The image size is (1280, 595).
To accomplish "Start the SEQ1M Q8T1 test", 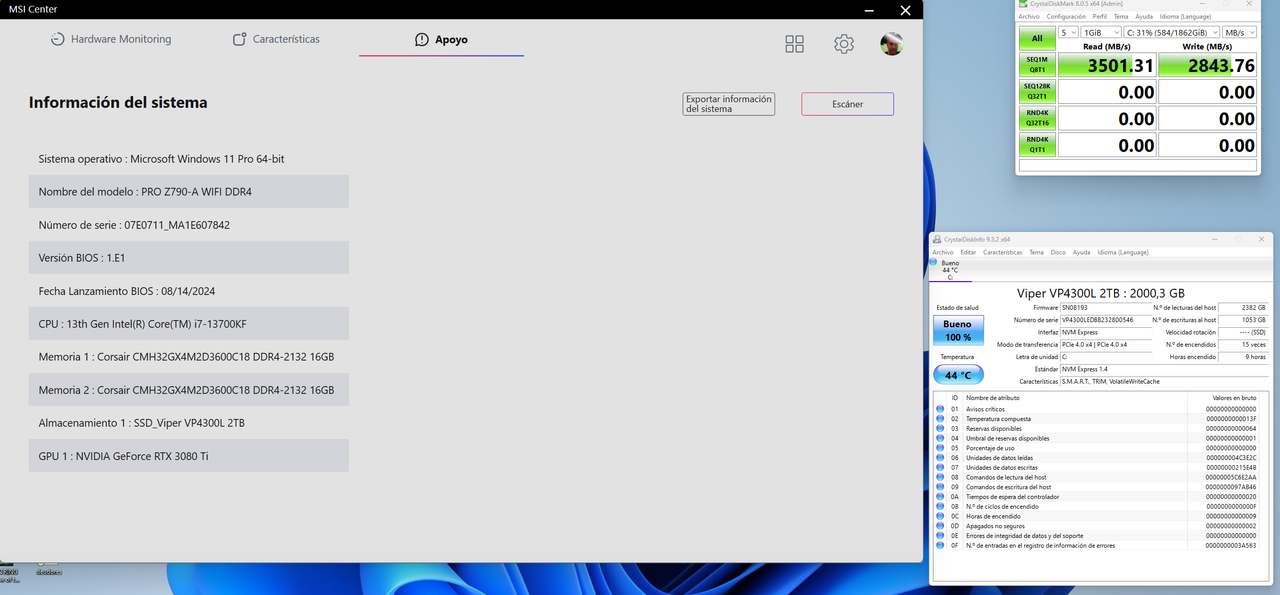I will coord(1037,65).
